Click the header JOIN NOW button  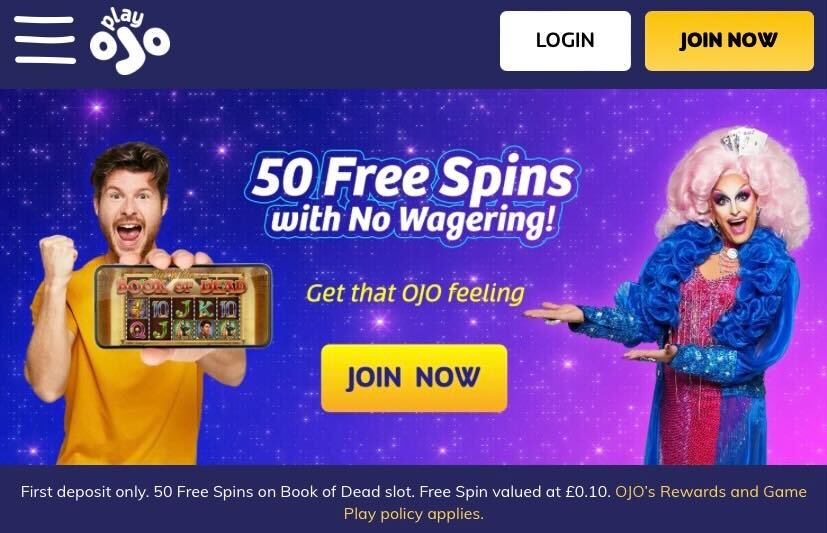click(x=729, y=41)
